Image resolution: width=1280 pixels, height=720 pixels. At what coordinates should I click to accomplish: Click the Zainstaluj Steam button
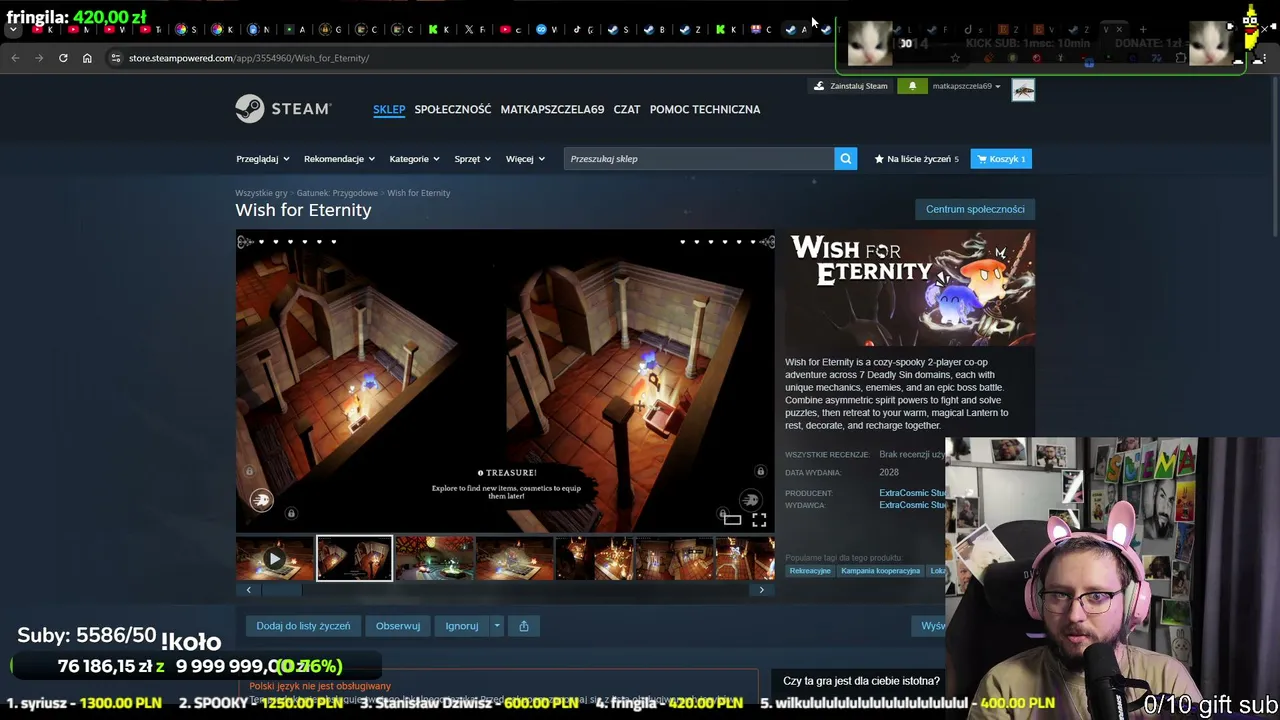[850, 86]
